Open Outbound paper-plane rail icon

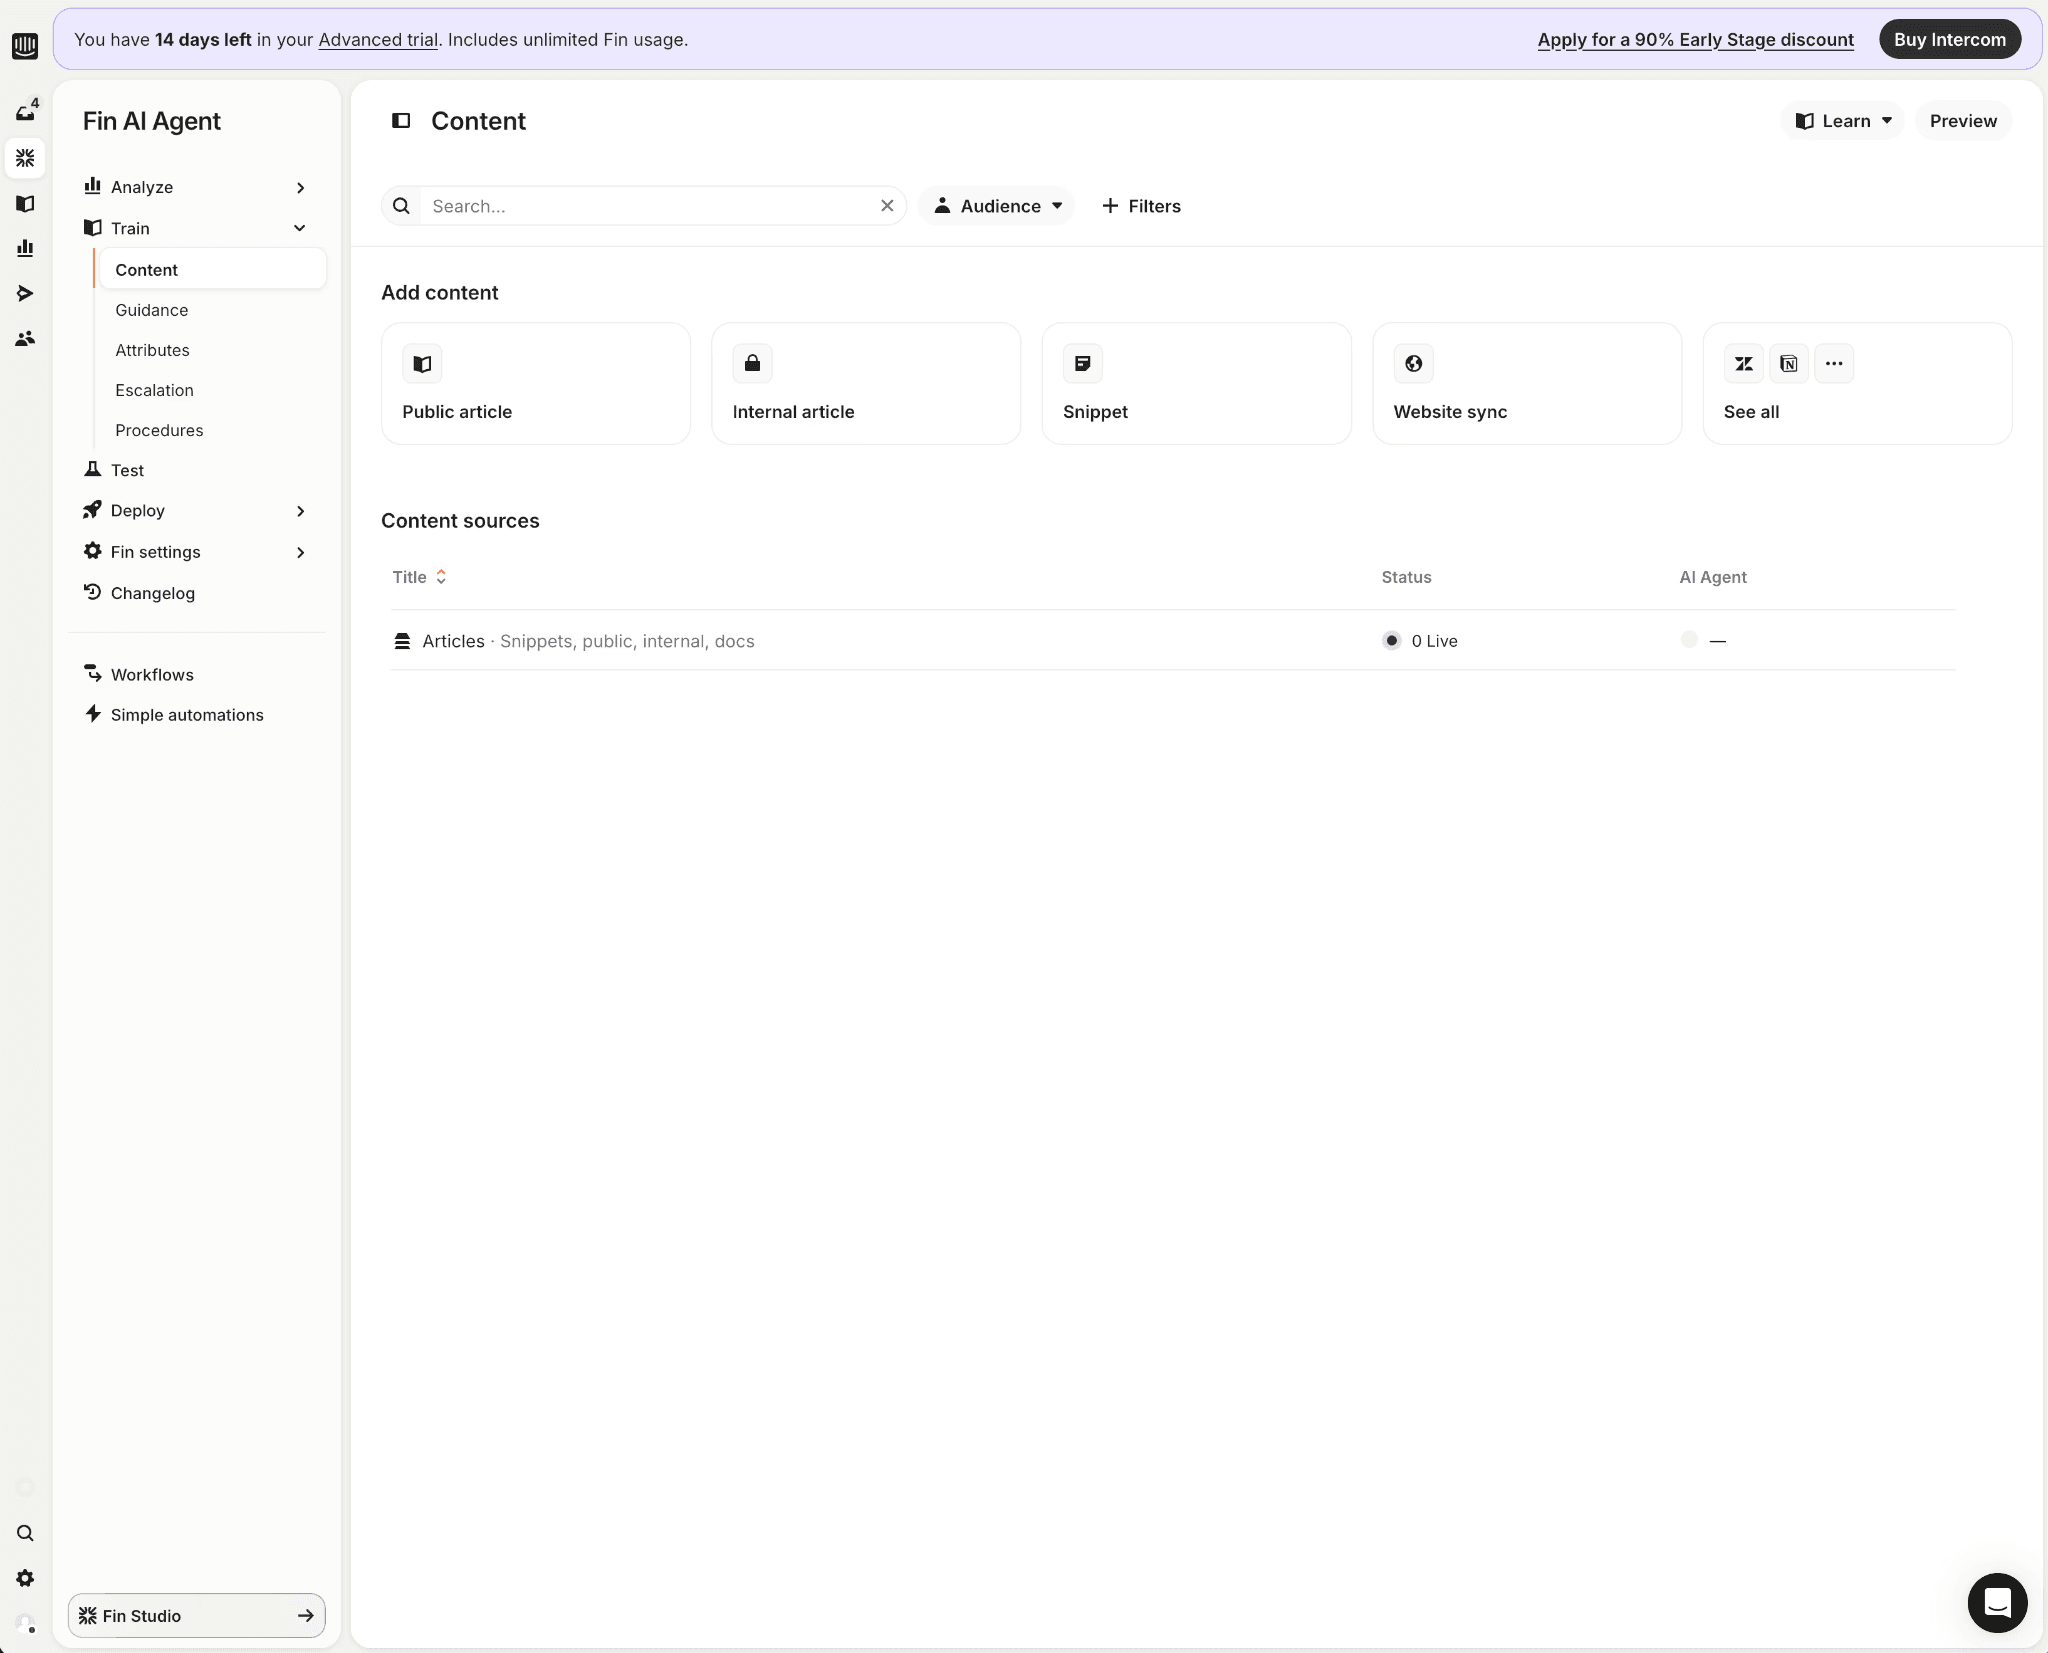(25, 293)
